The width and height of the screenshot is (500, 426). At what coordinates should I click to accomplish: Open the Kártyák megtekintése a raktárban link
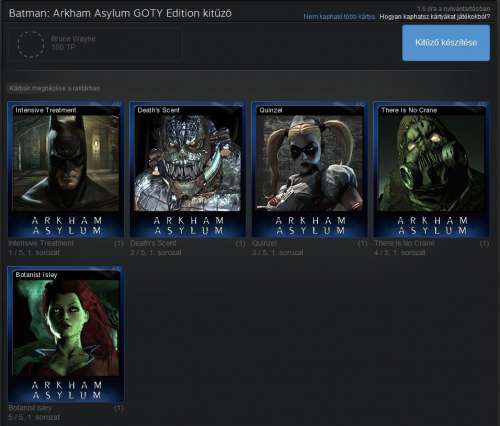55,88
